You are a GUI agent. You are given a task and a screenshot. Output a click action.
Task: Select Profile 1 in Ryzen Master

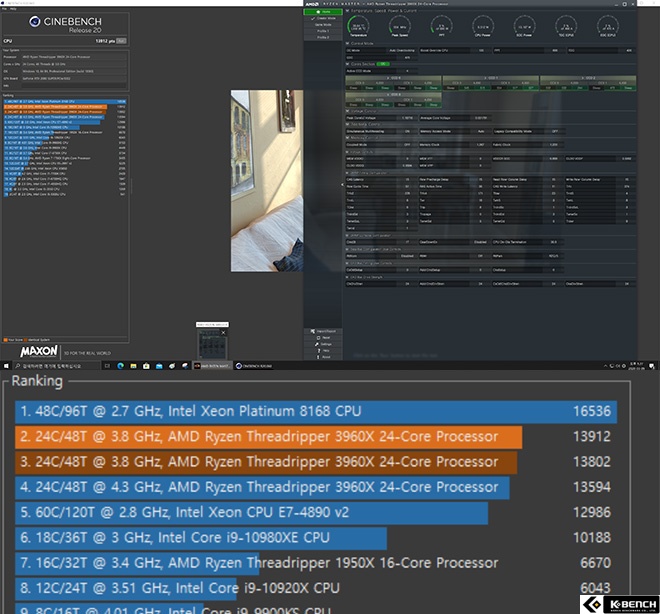(x=323, y=31)
